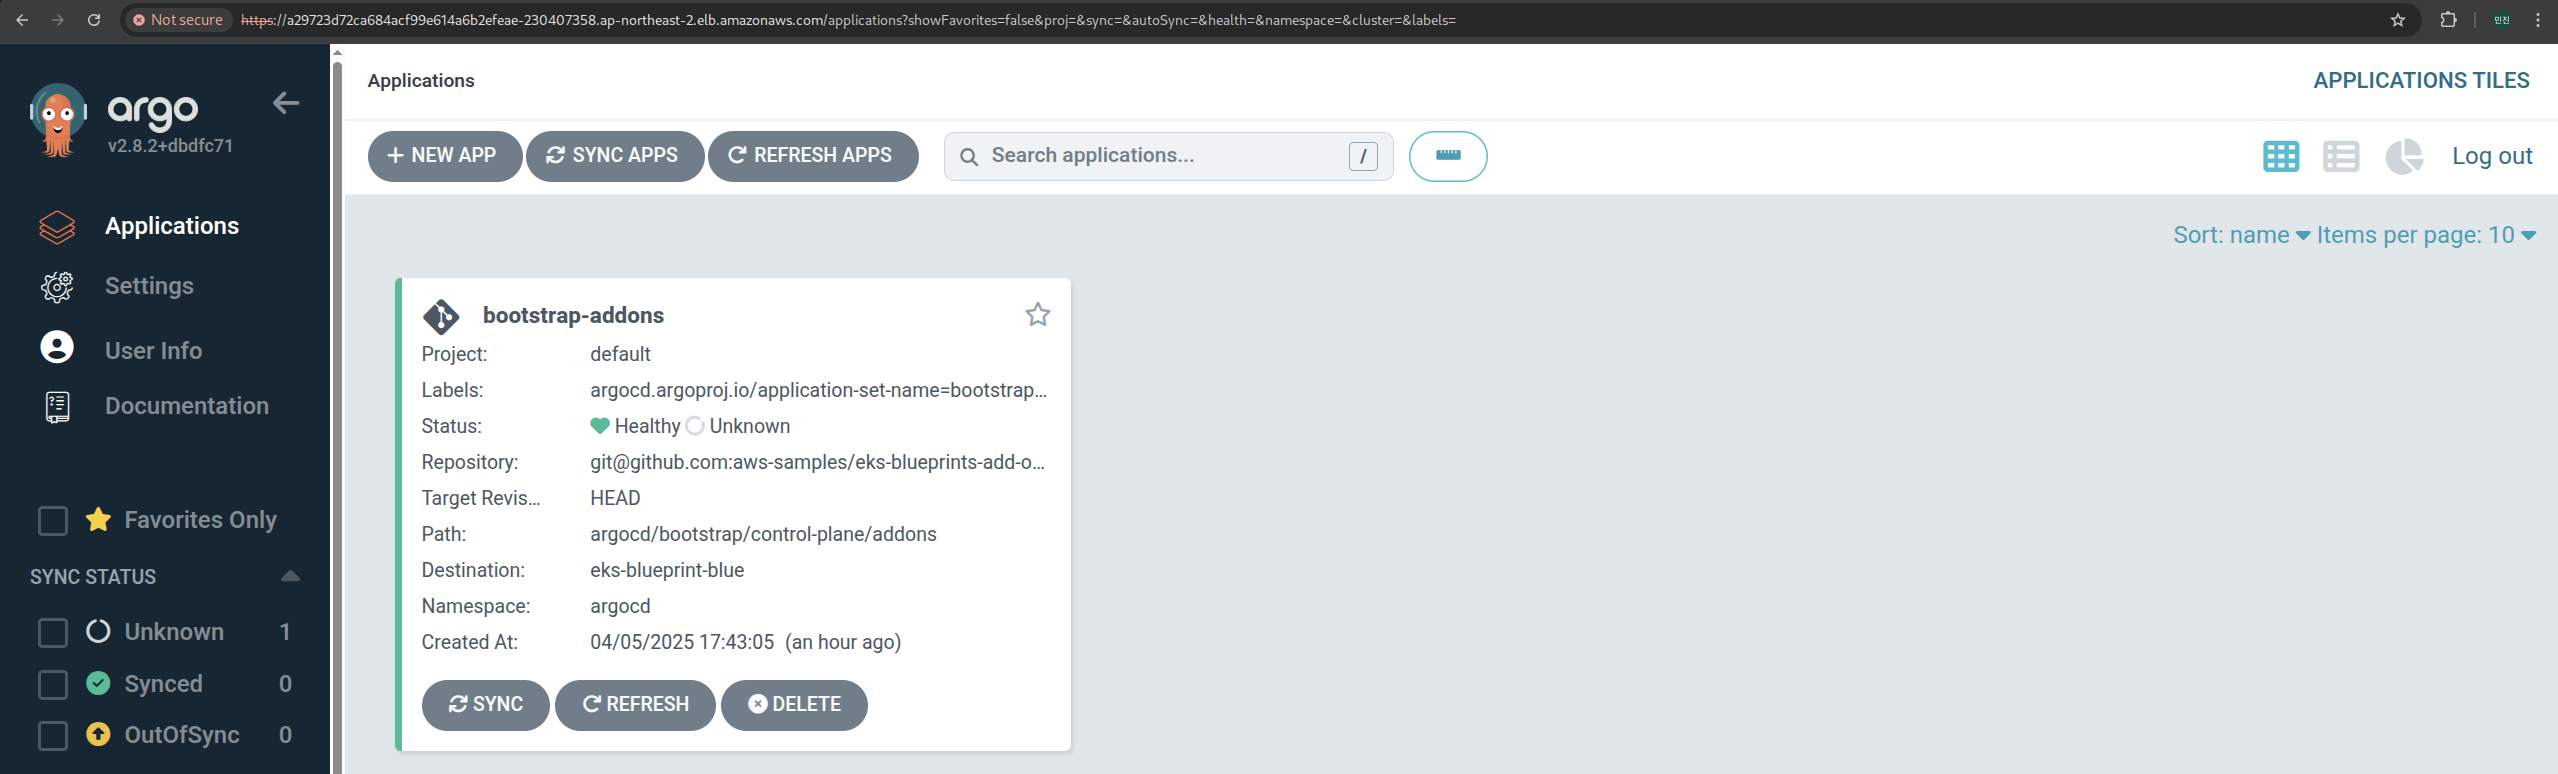Click the labels value argocd.argoproj.io/application-set-name
The image size is (2558, 774).
[x=818, y=390]
